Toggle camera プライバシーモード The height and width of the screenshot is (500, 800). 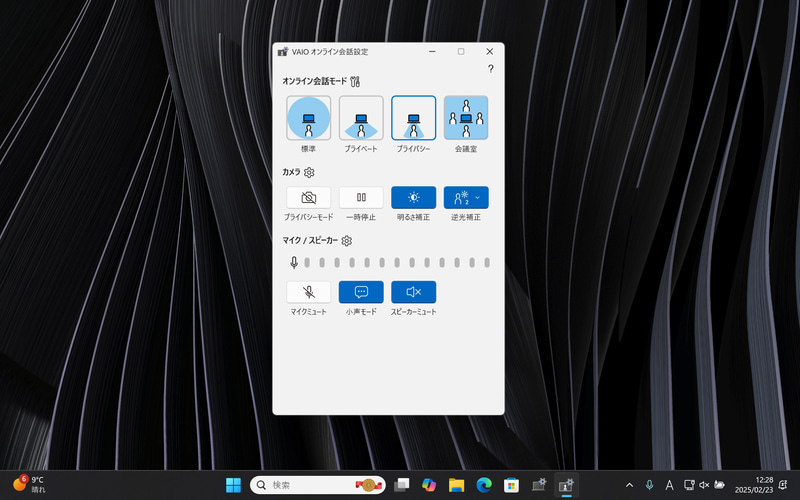308,197
